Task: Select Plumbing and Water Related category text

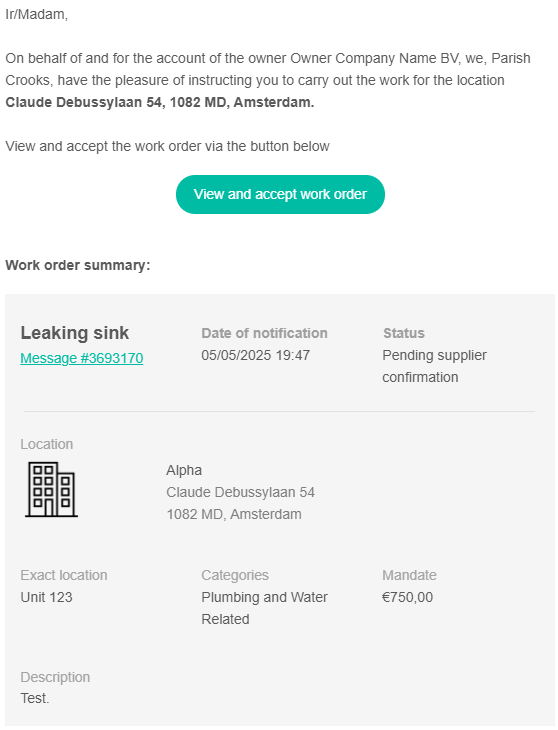Action: (x=264, y=608)
